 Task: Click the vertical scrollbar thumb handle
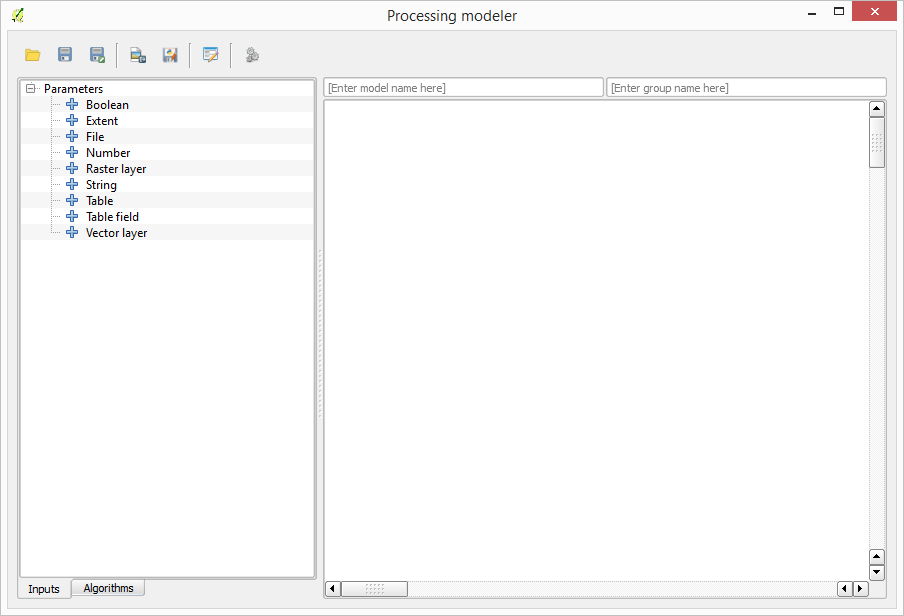(877, 142)
